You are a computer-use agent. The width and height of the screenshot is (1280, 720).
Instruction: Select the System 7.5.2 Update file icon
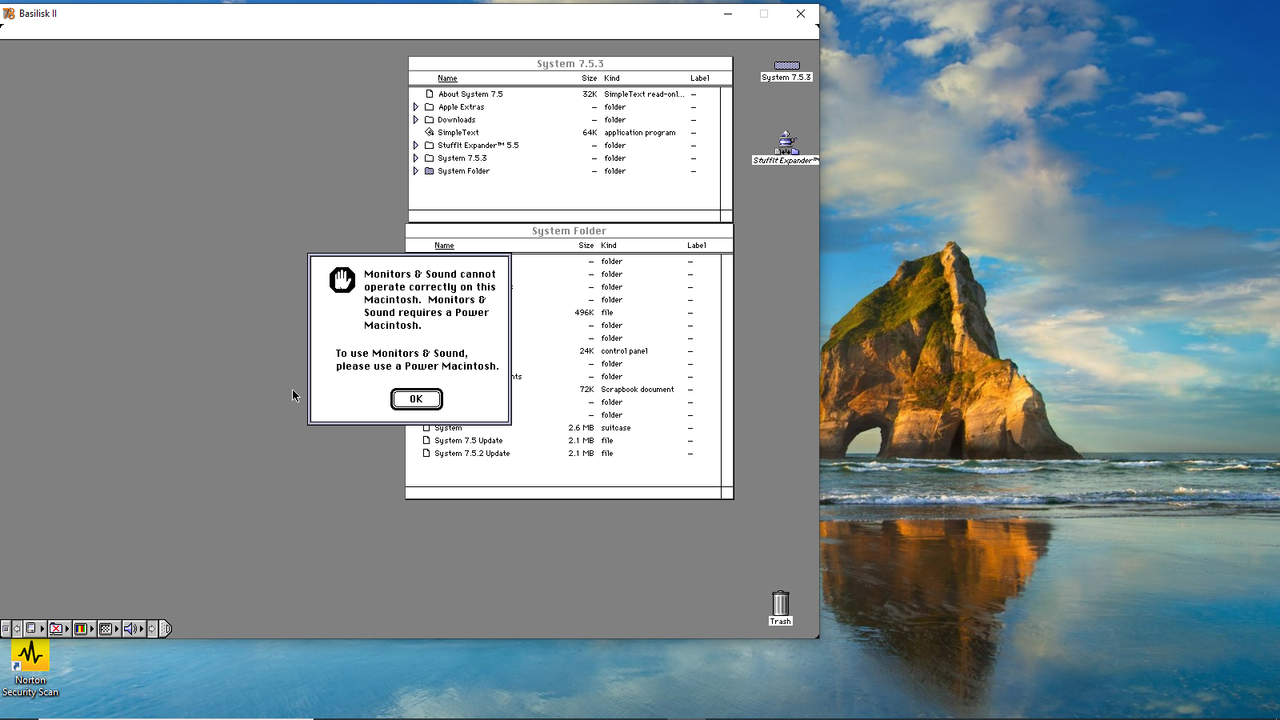pos(426,453)
